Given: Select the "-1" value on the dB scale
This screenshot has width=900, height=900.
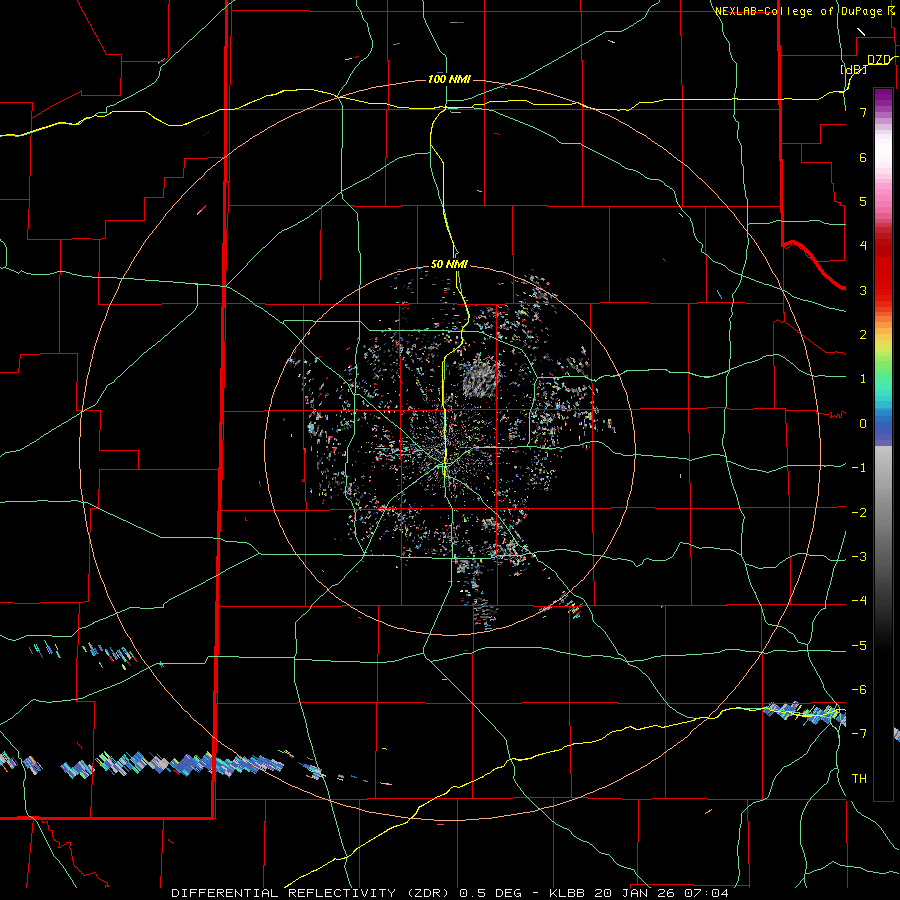Looking at the screenshot, I should pos(859,468).
